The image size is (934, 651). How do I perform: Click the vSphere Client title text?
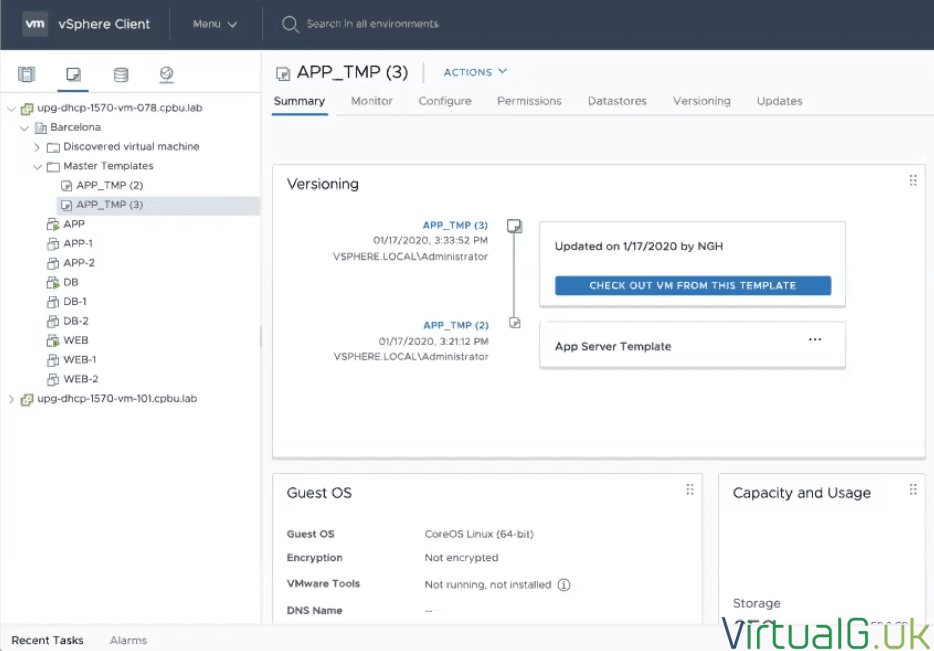(x=104, y=24)
